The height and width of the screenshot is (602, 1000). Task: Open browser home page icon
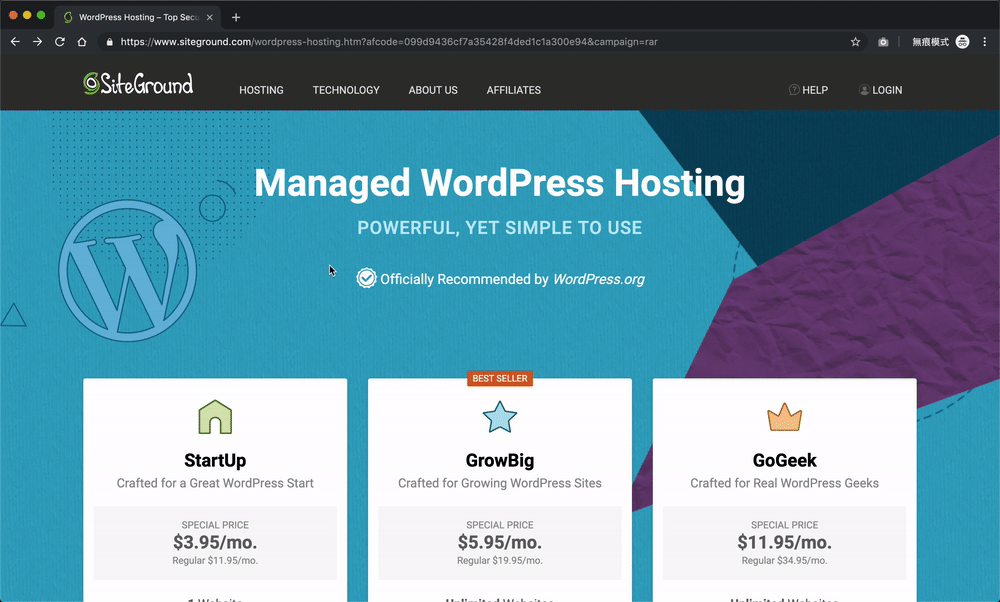point(82,41)
